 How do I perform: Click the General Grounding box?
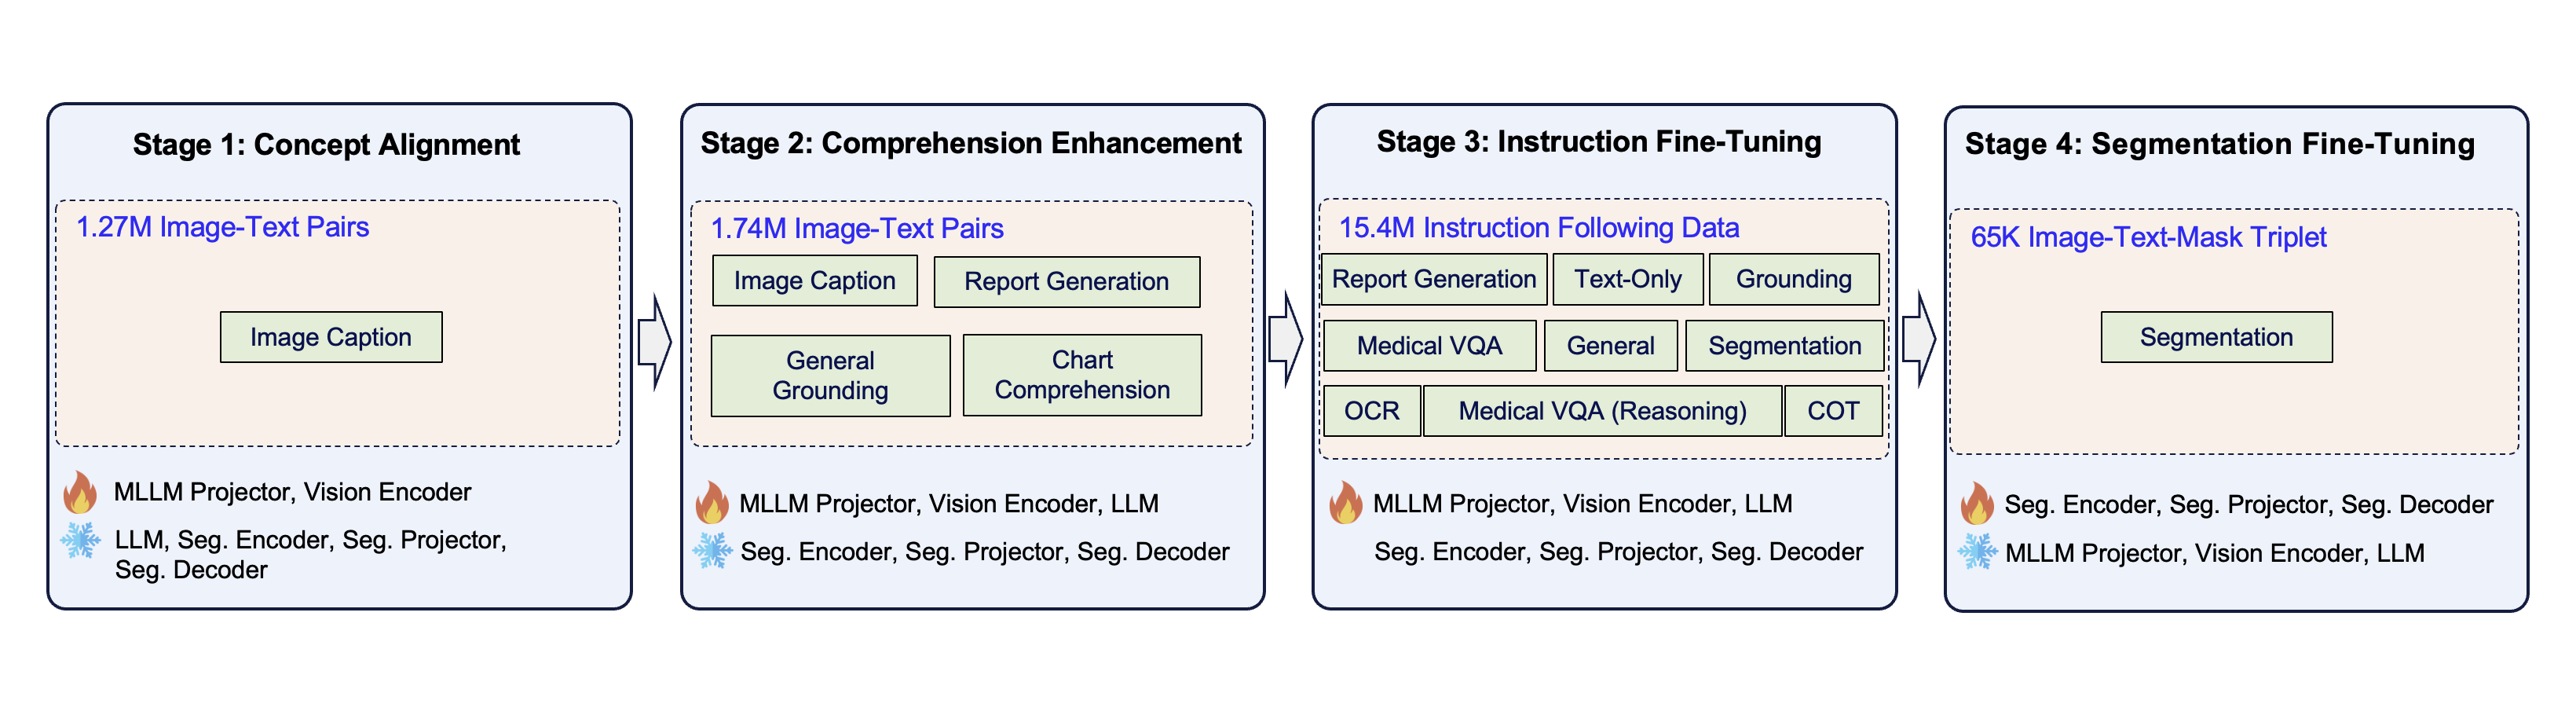(830, 375)
